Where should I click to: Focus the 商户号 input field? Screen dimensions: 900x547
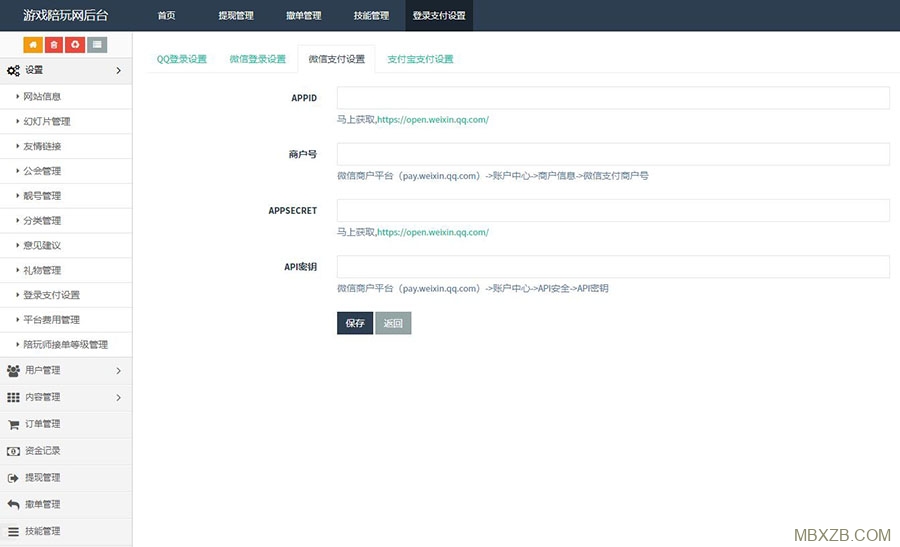point(613,154)
